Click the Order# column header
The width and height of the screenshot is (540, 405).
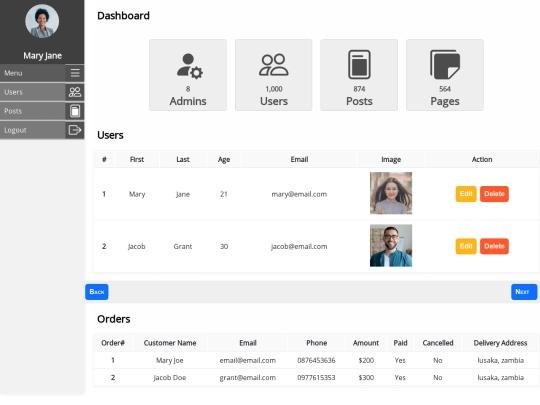pyautogui.click(x=113, y=343)
